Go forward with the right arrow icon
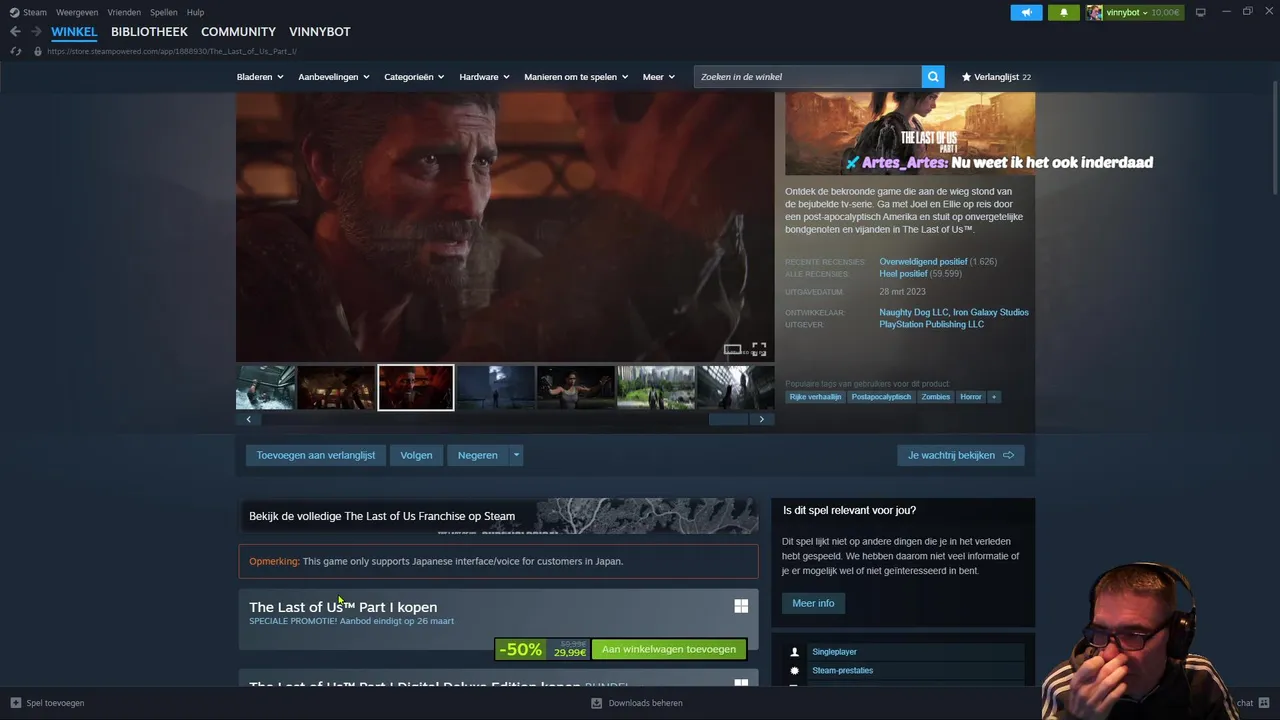Image resolution: width=1280 pixels, height=720 pixels. 36,32
